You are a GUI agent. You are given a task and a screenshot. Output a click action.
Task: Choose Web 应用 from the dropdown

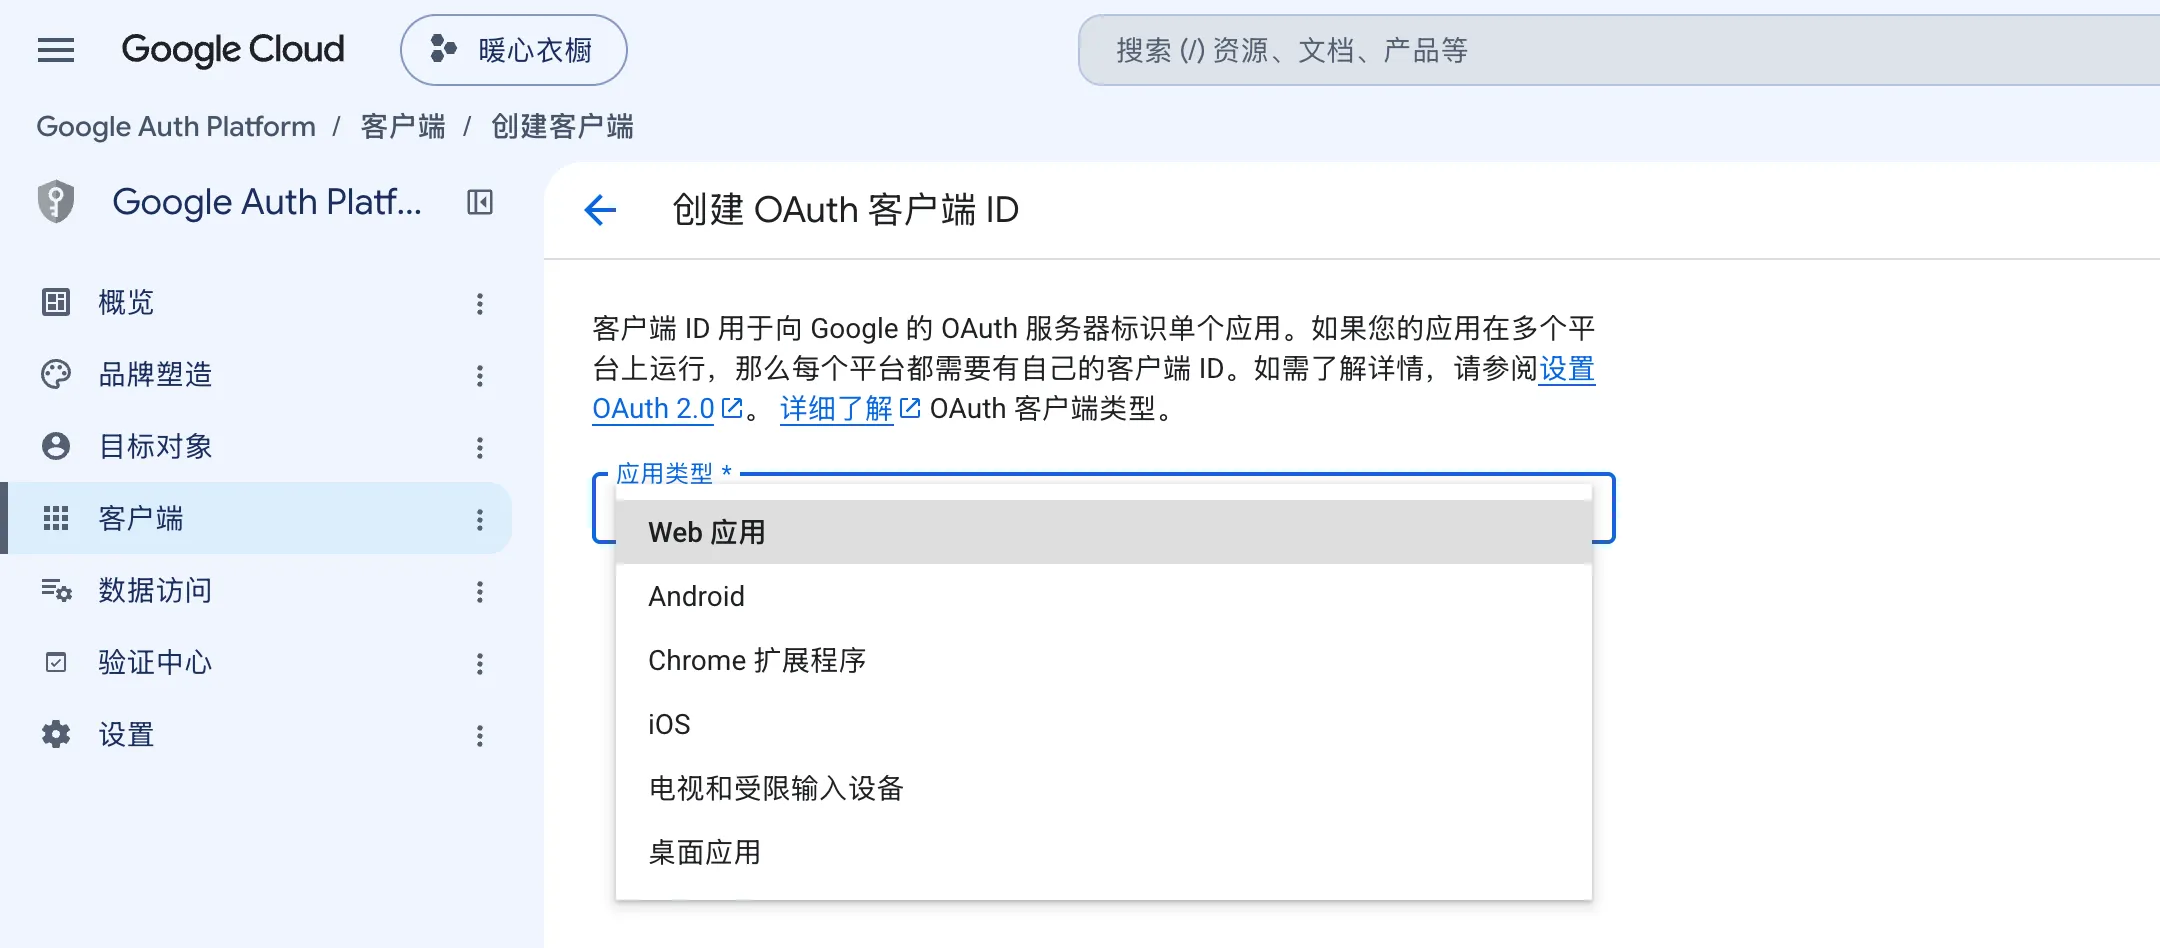point(1104,532)
